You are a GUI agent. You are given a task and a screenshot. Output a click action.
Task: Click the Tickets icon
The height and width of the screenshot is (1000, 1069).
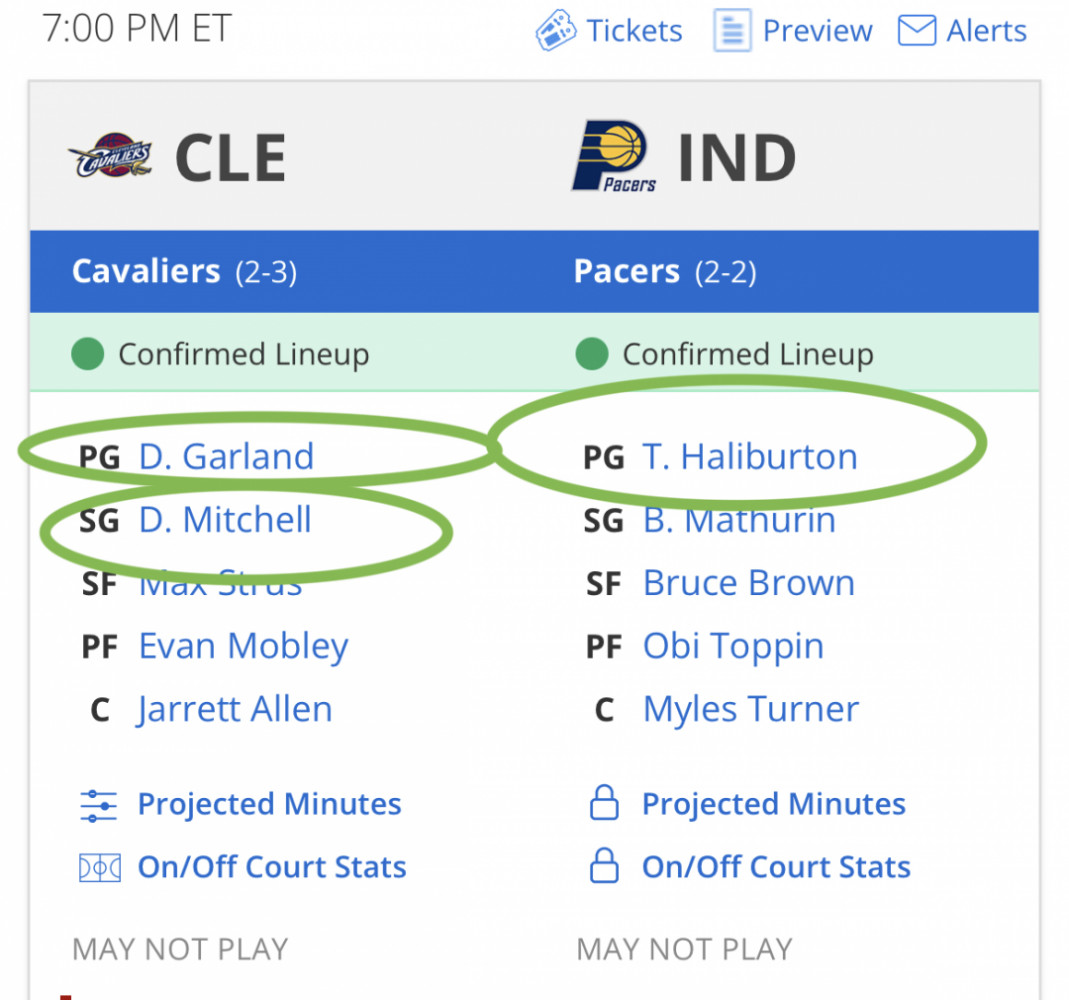pos(556,30)
